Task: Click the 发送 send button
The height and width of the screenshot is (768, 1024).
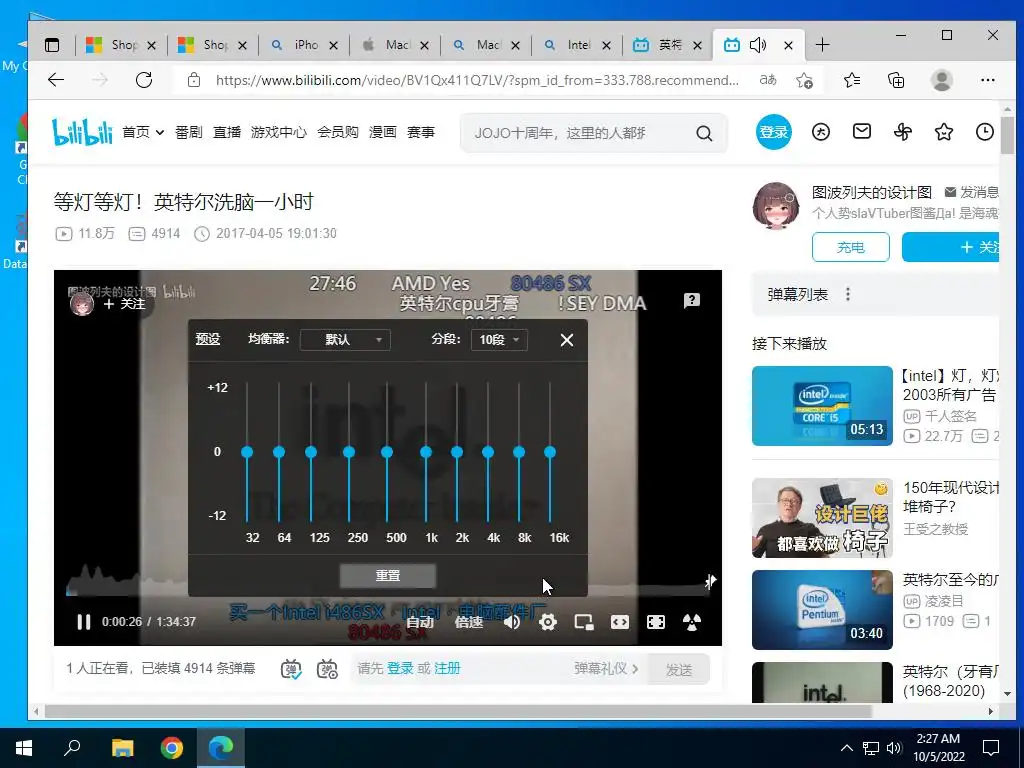Action: pos(679,669)
